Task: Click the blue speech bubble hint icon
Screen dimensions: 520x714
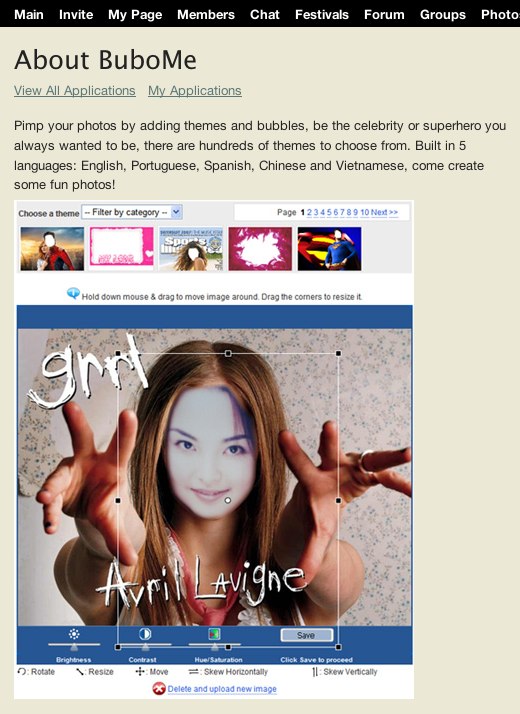Action: coord(73,293)
